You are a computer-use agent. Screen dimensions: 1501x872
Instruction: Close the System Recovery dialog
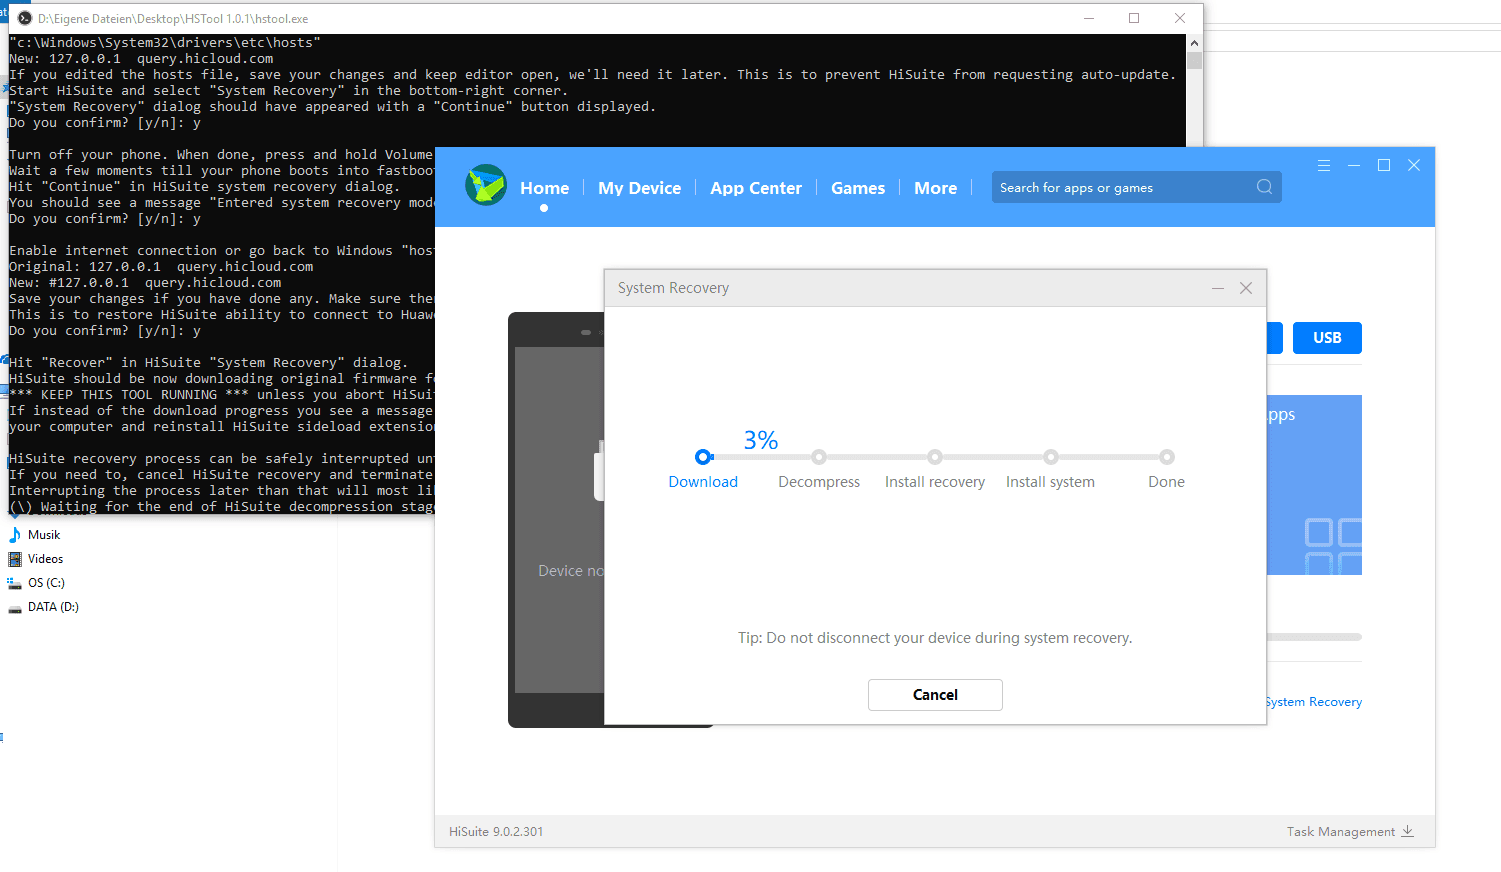tap(1246, 288)
